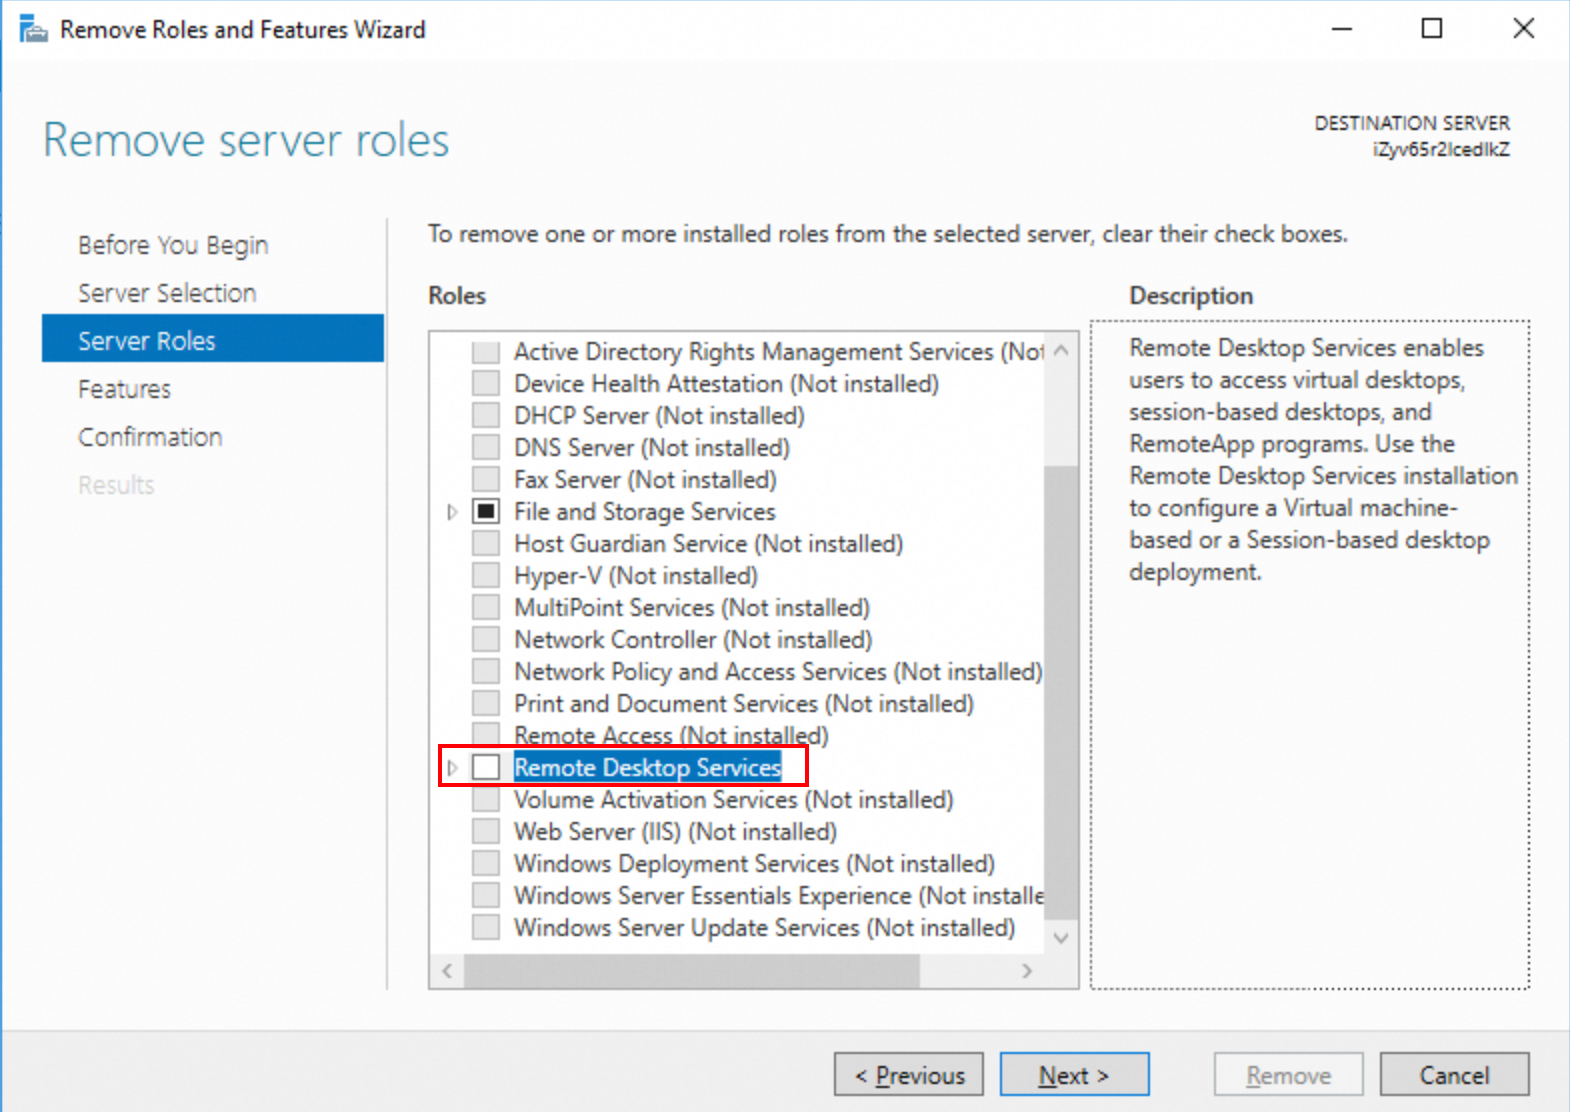Select Print and Document Services row
Viewport: 1570px width, 1112px height.
coord(744,703)
